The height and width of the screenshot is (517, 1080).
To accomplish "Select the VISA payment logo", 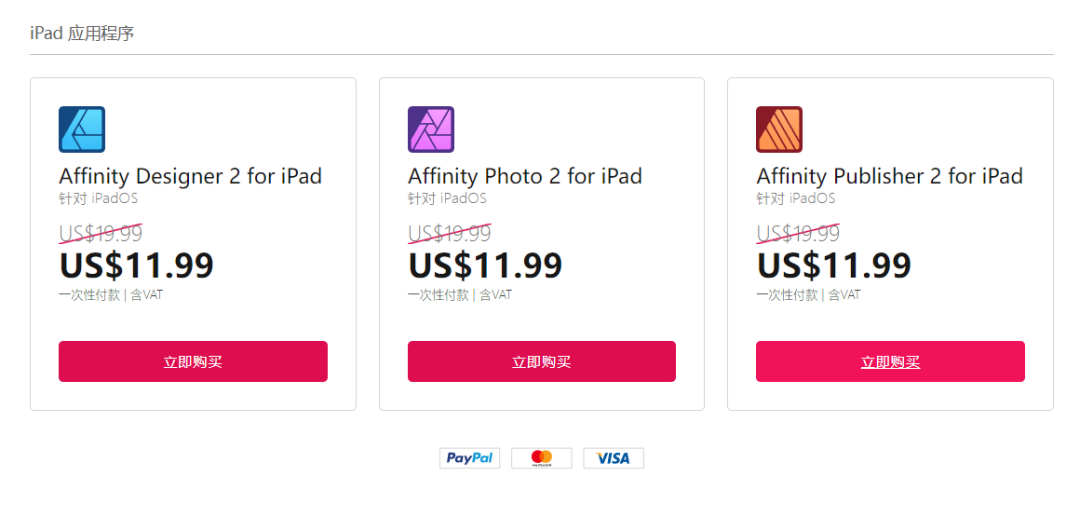I will coord(613,458).
